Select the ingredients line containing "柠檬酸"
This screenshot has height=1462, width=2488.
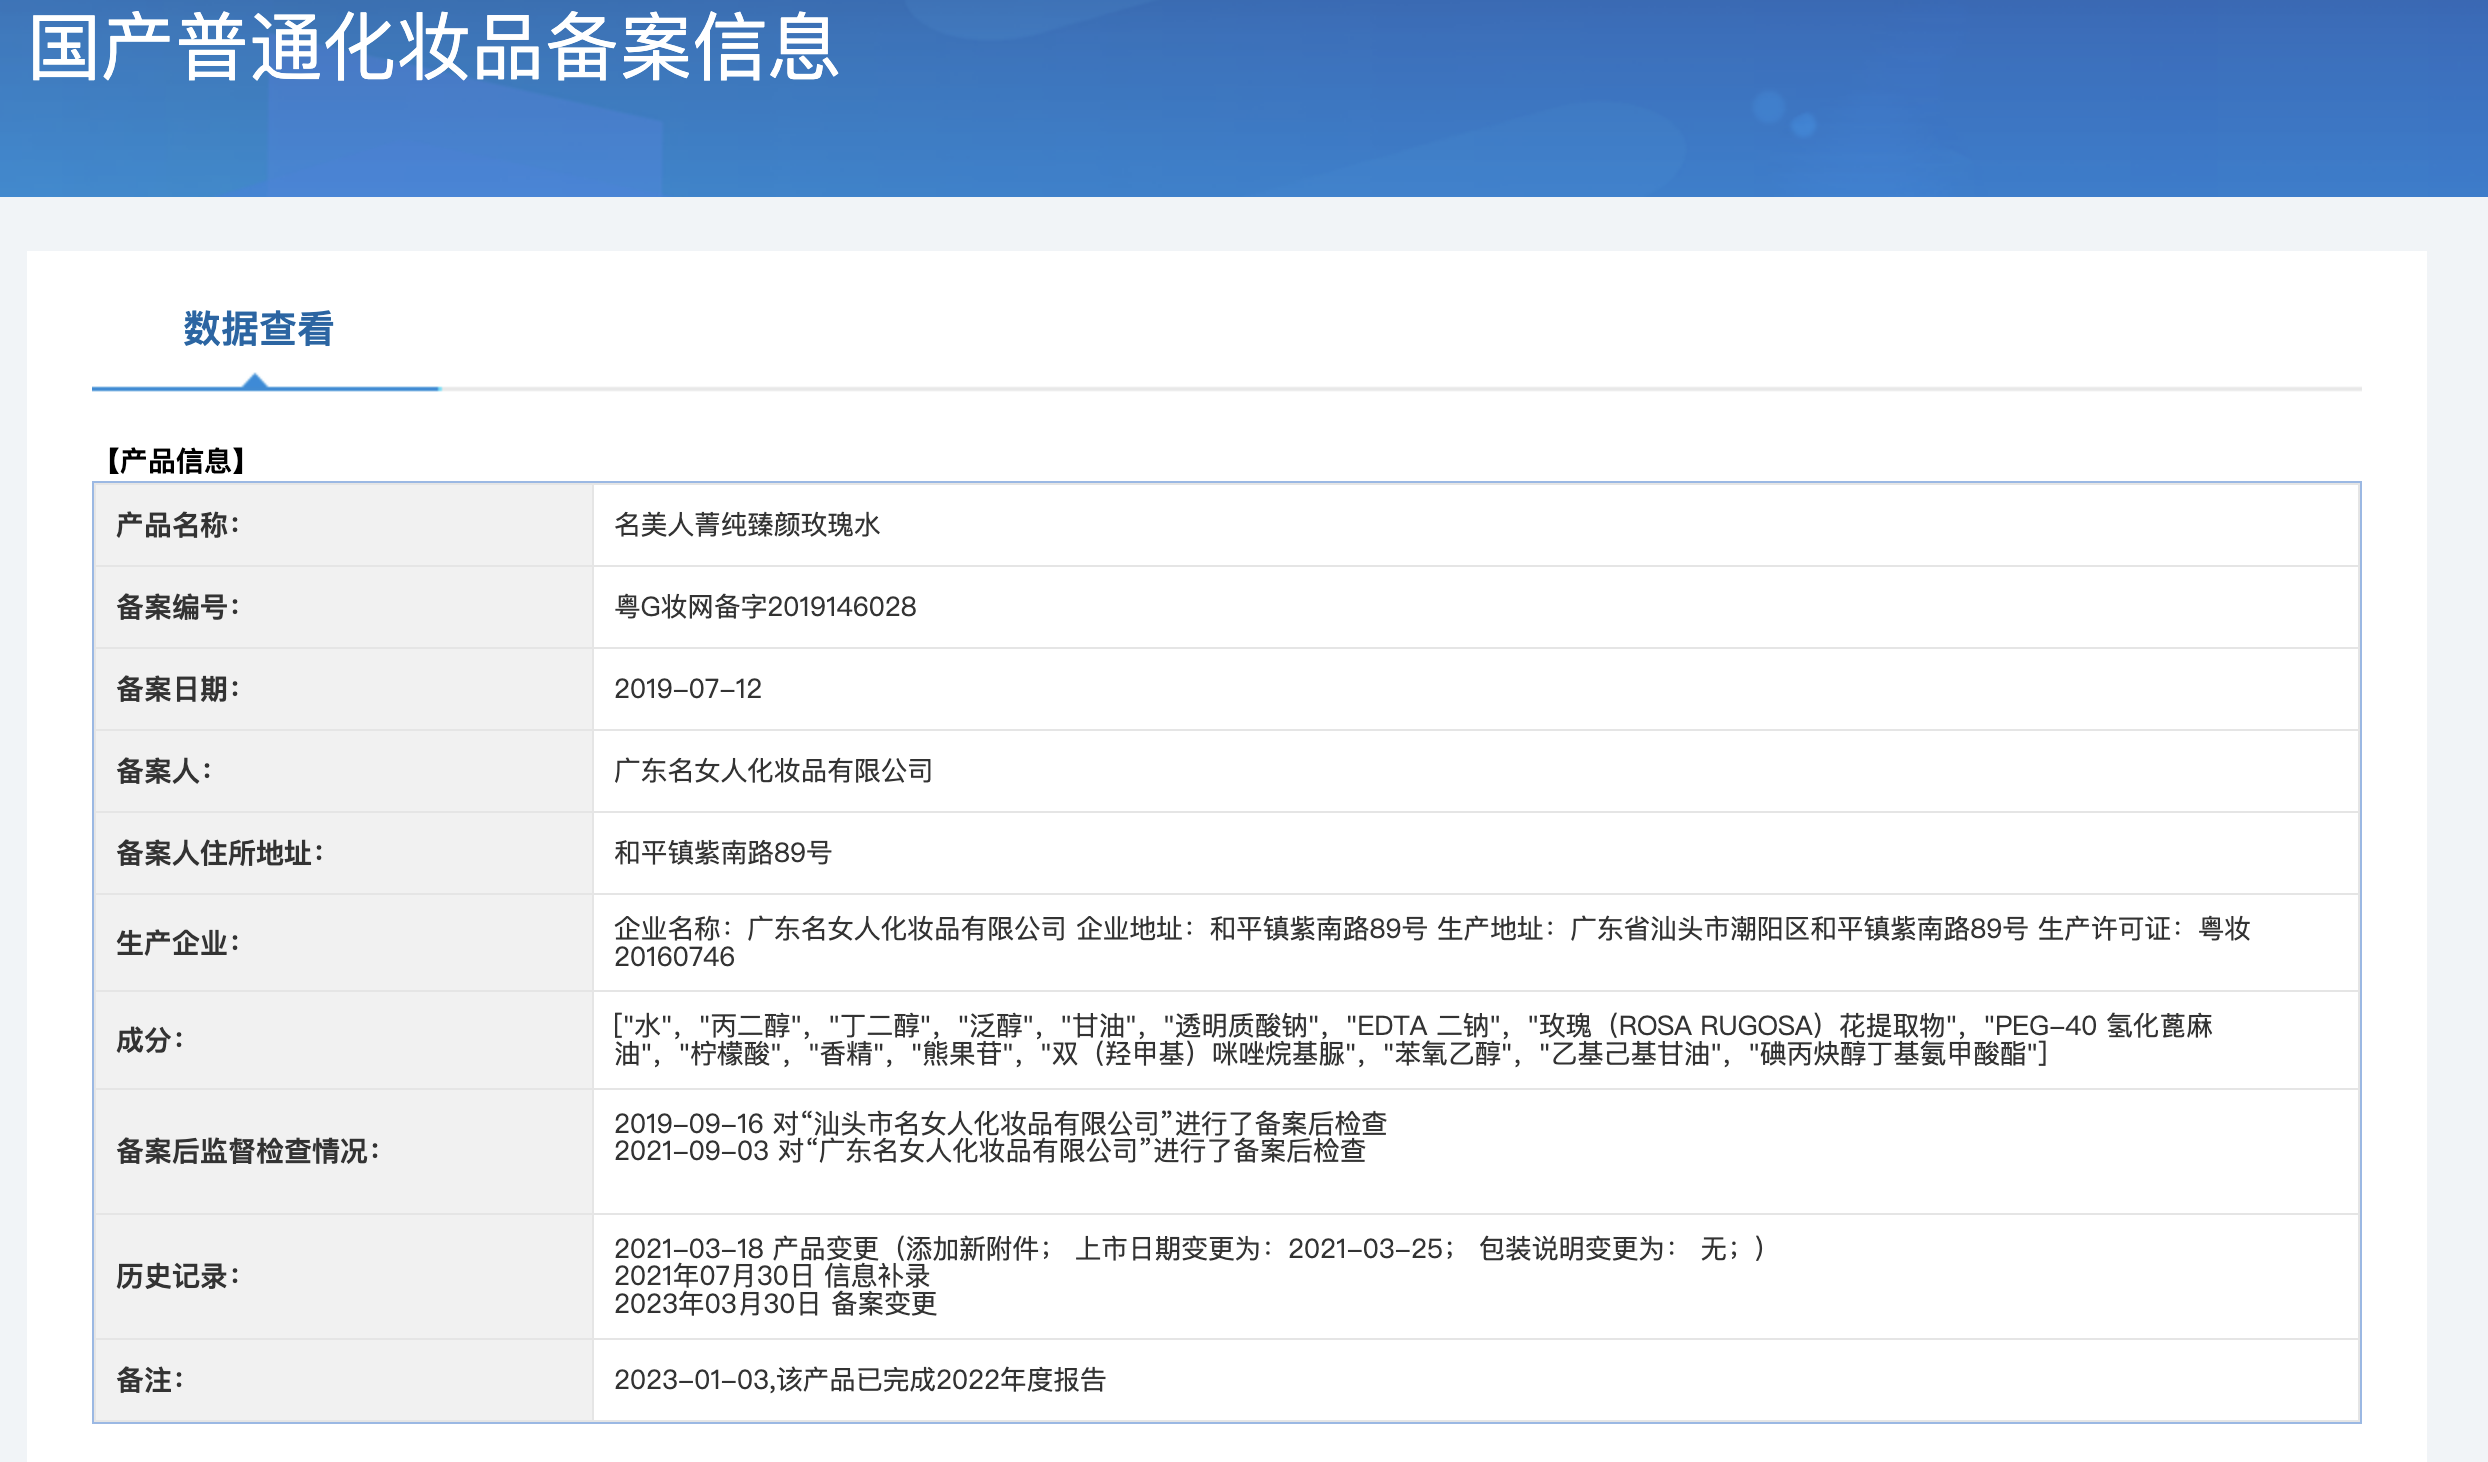click(x=1331, y=1054)
